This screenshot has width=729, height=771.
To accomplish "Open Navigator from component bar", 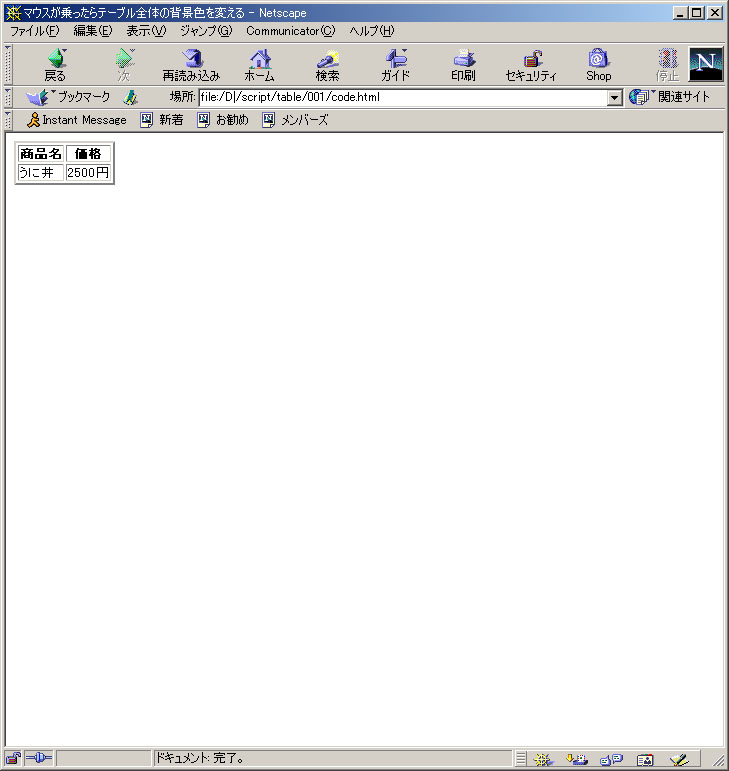I will tap(543, 759).
